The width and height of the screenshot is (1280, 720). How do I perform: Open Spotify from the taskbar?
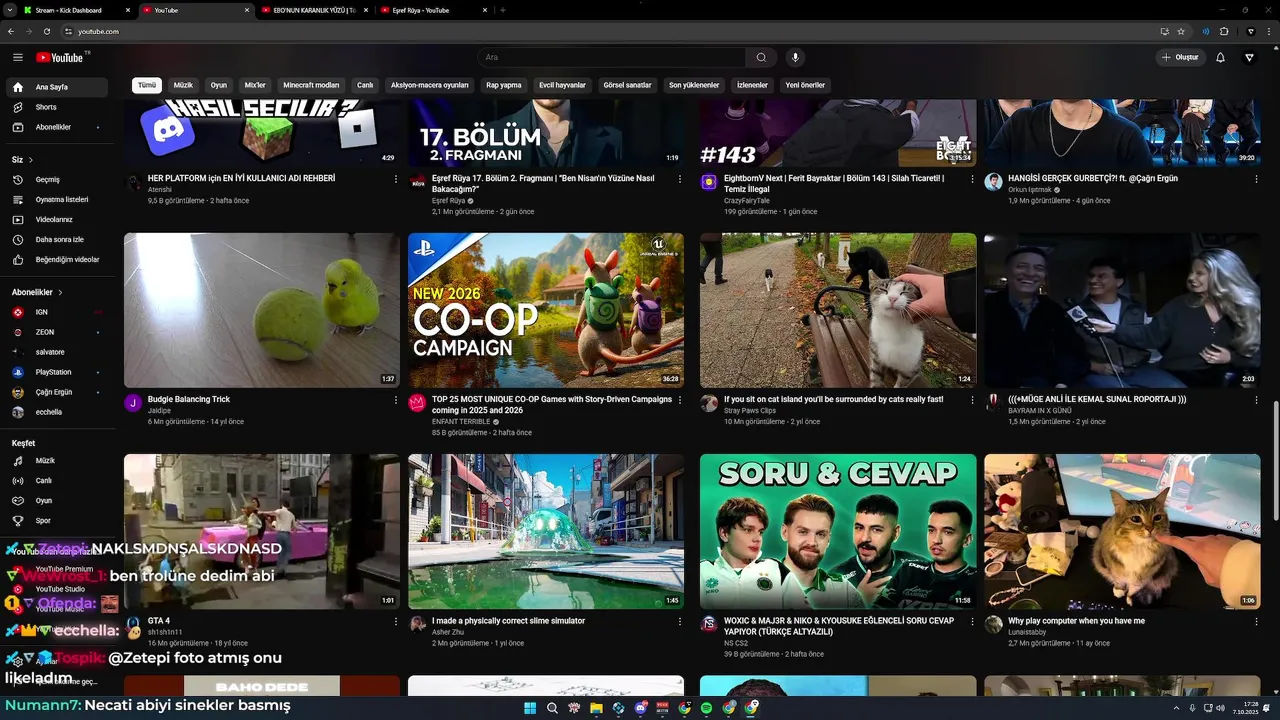click(707, 708)
